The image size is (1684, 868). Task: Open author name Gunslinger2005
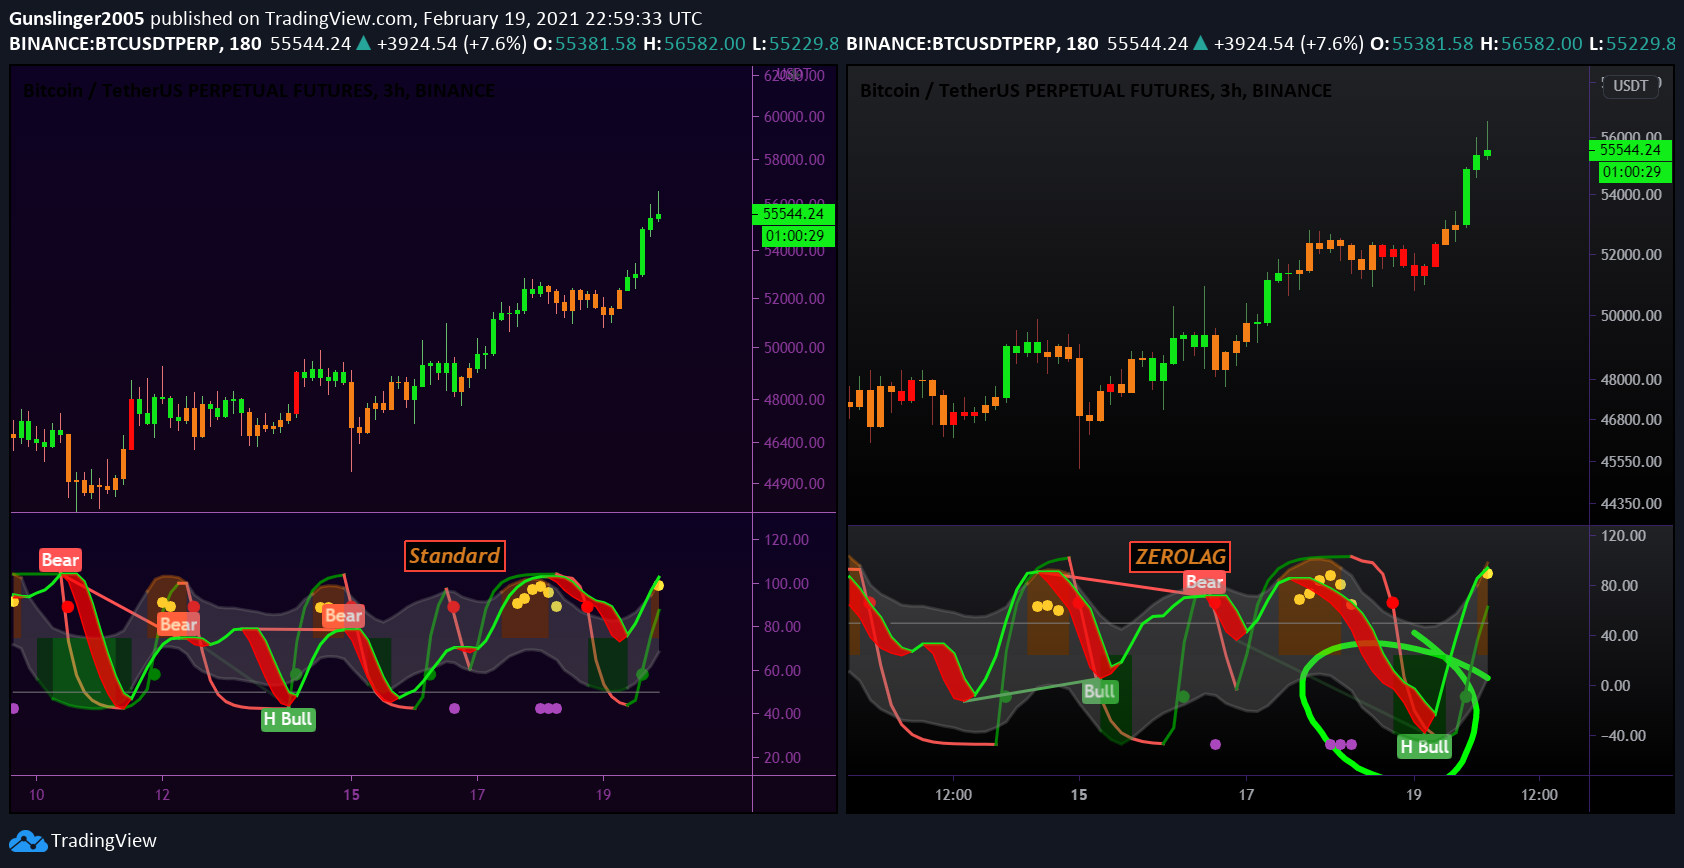[x=77, y=18]
